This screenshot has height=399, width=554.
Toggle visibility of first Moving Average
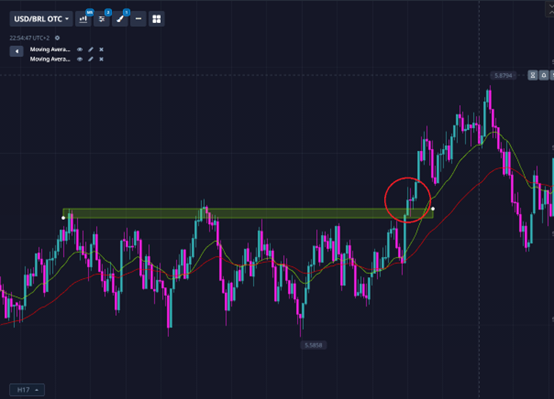80,49
